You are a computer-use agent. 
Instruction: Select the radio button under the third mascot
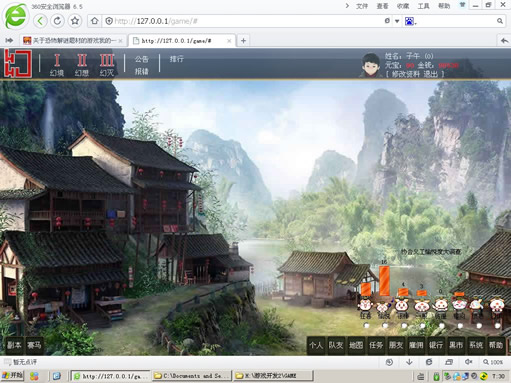tap(404, 325)
